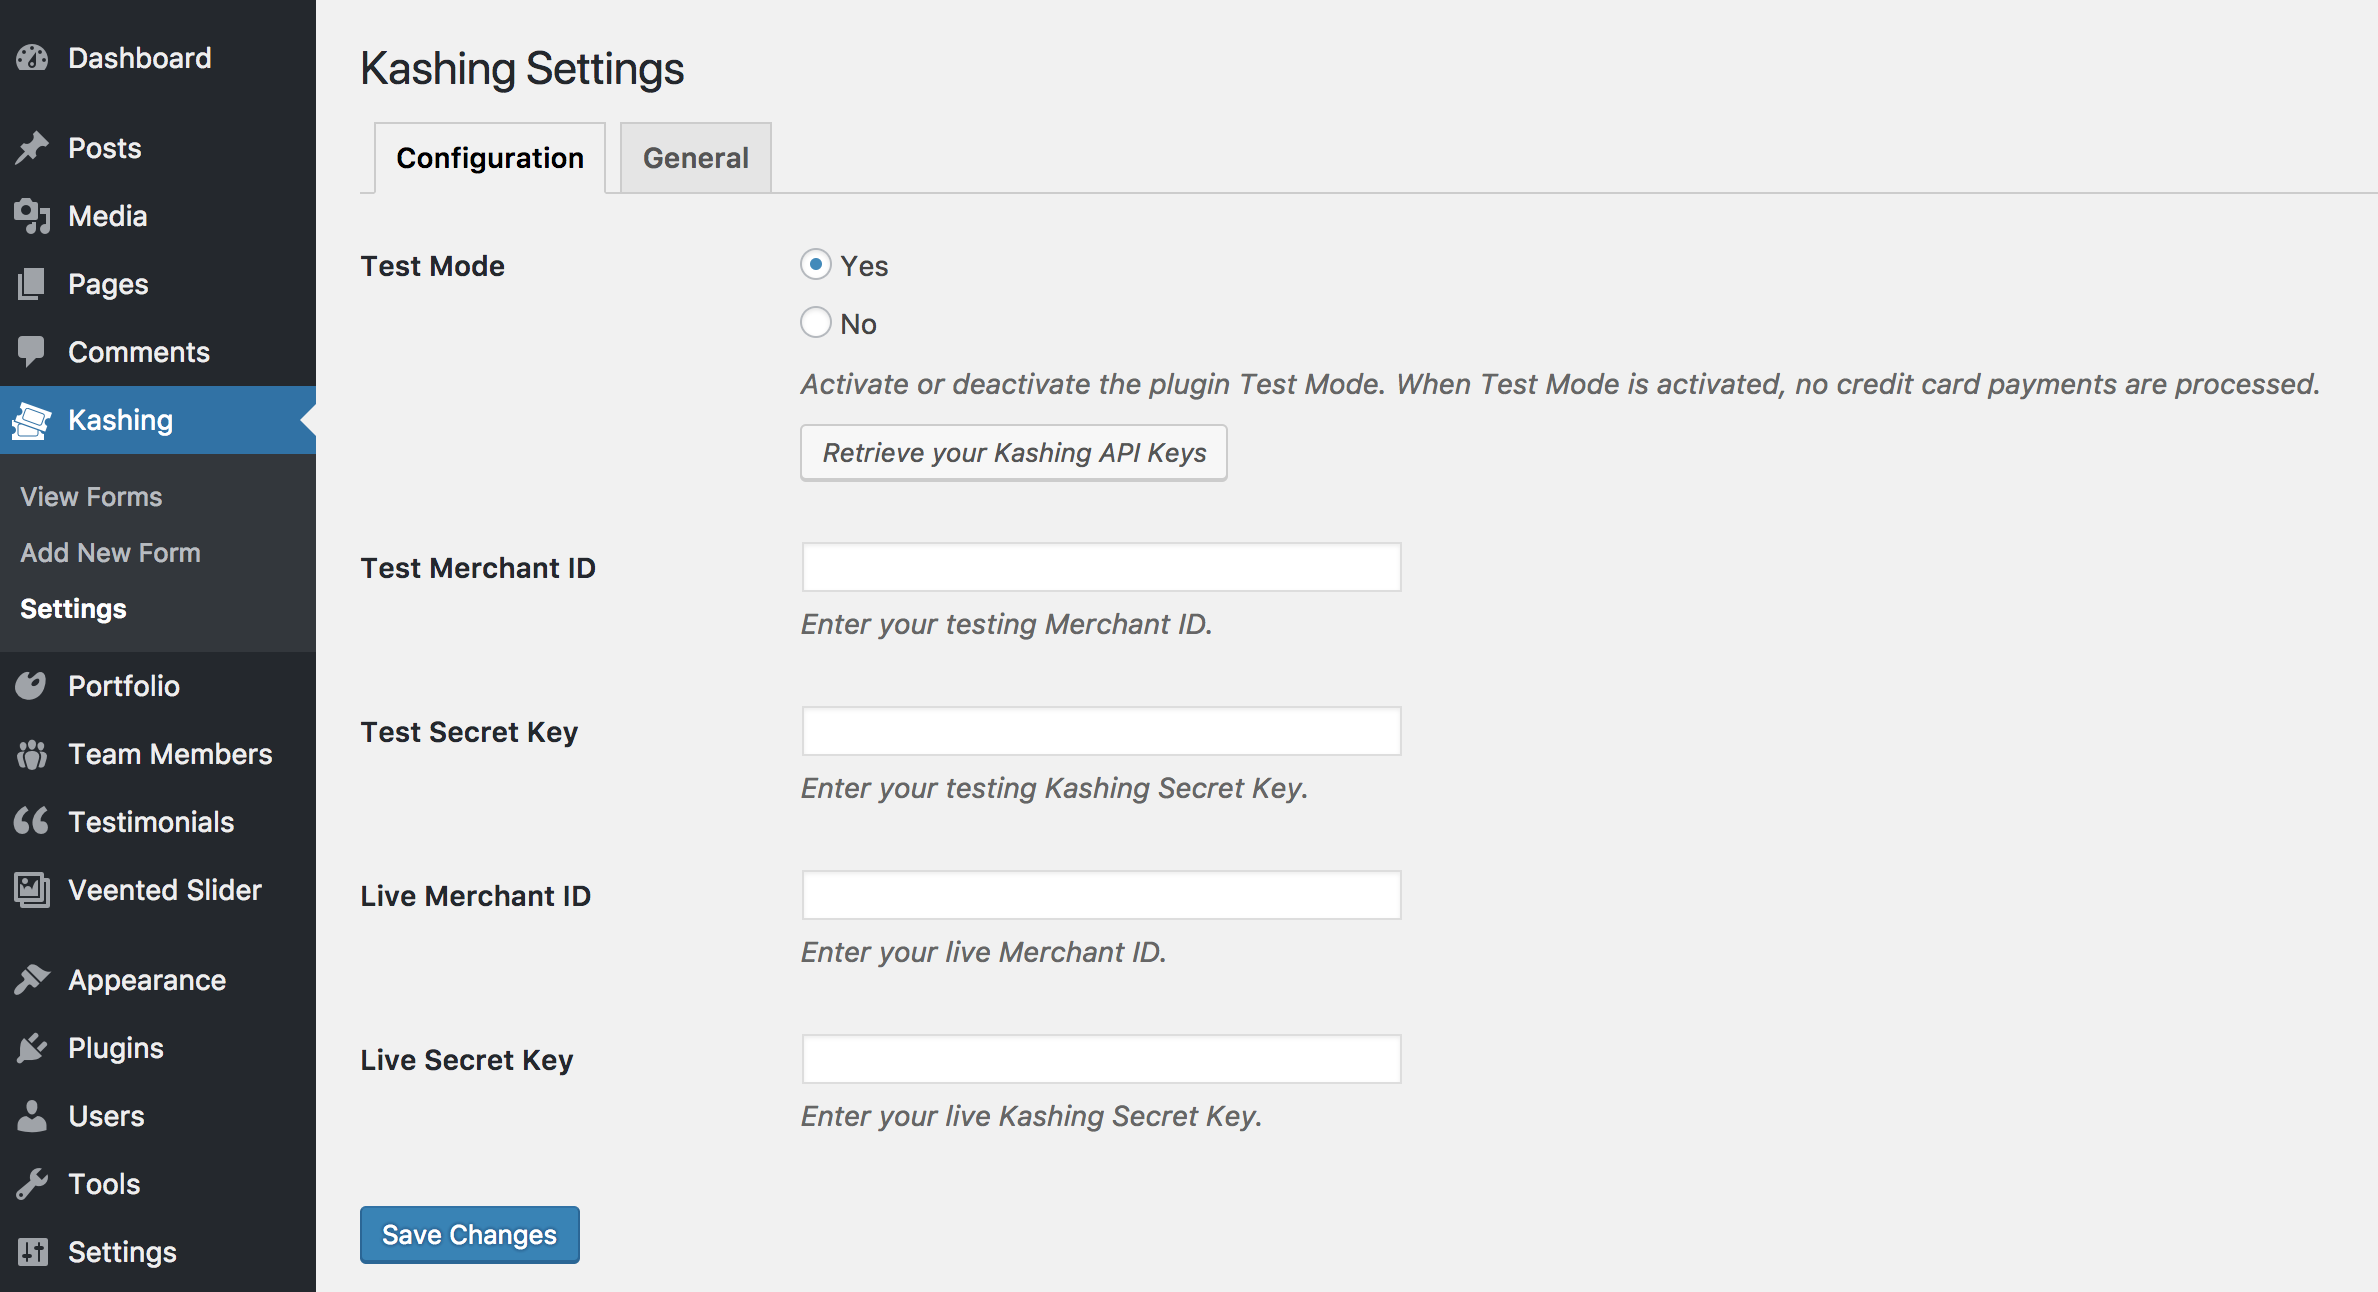Click the Settings sliders icon at bottom
The height and width of the screenshot is (1292, 2378).
[32, 1252]
